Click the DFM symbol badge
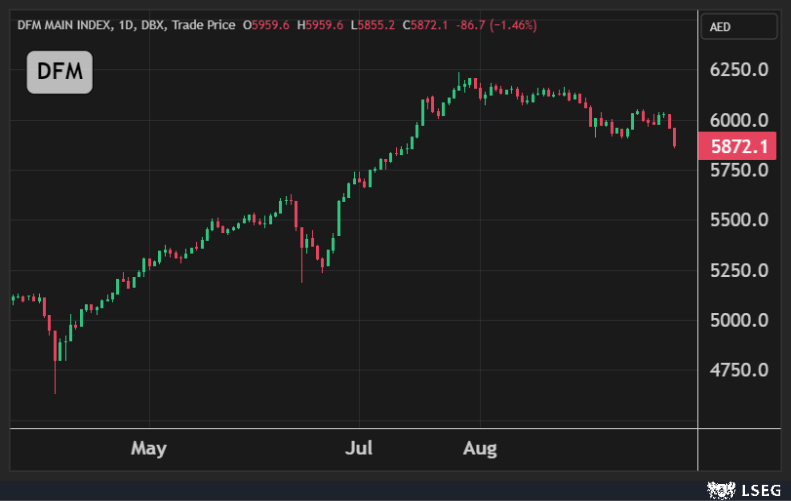This screenshot has width=791, height=501. 59,72
